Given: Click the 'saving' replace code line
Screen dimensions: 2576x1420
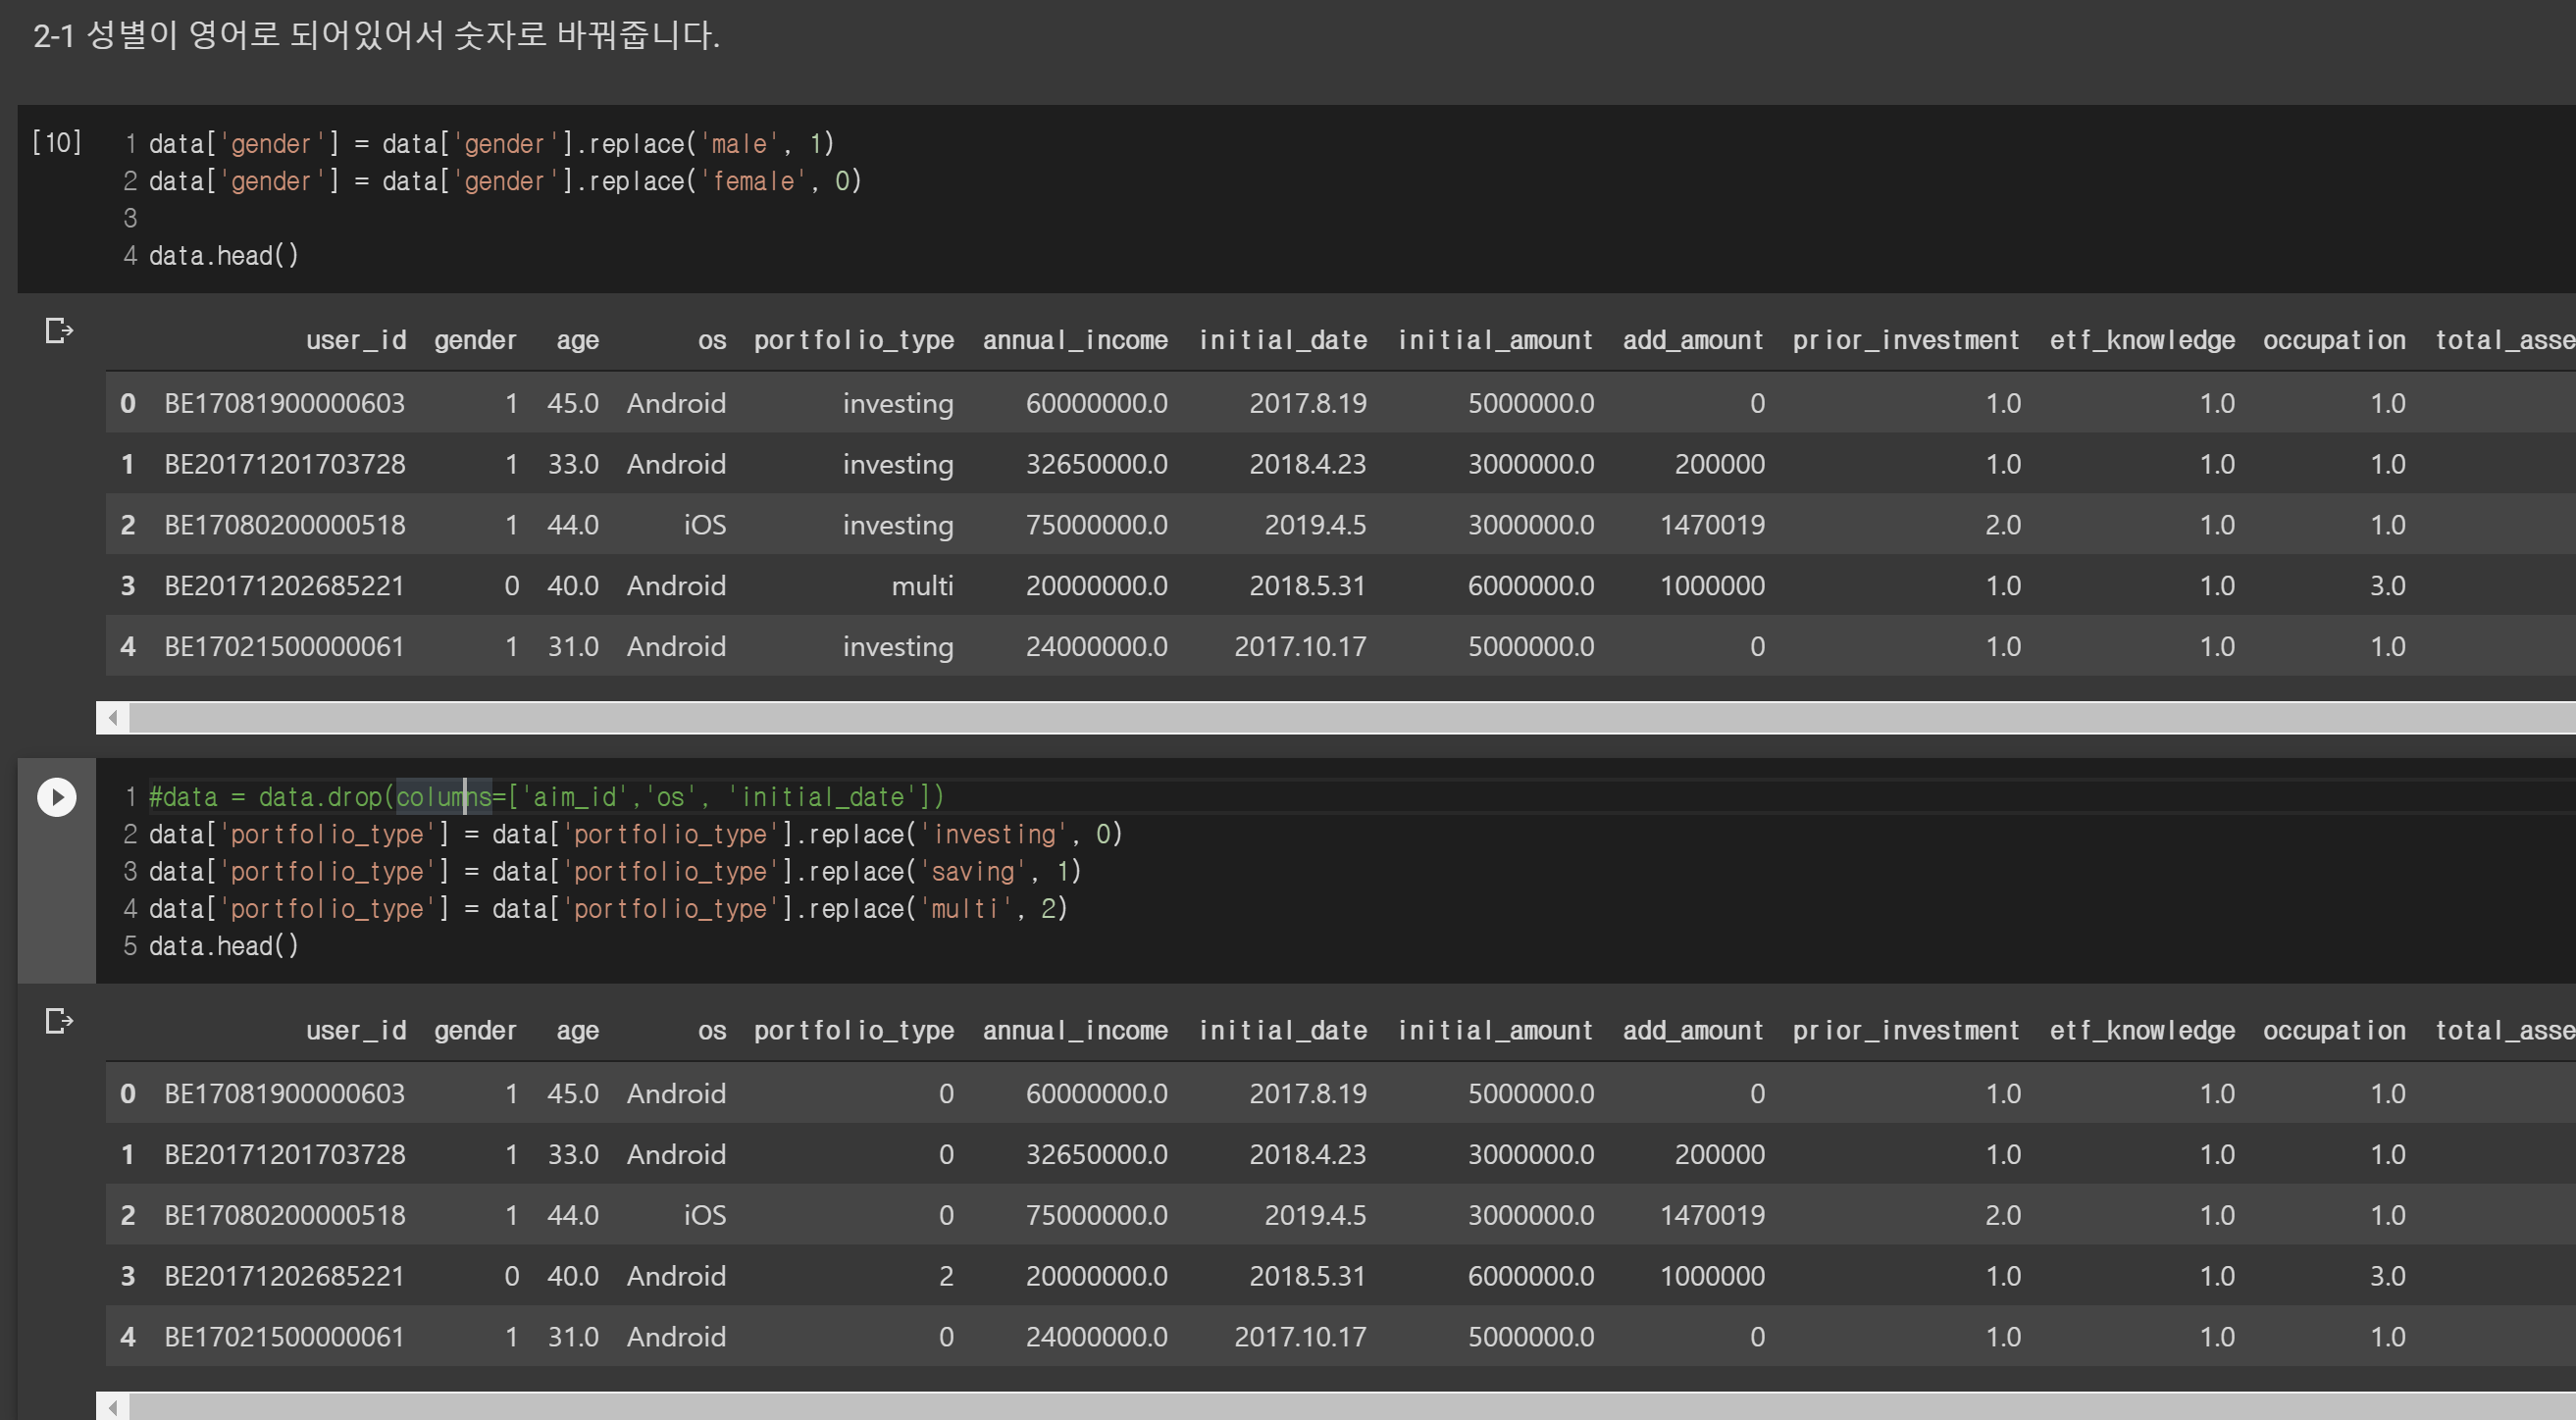Looking at the screenshot, I should (x=614, y=872).
